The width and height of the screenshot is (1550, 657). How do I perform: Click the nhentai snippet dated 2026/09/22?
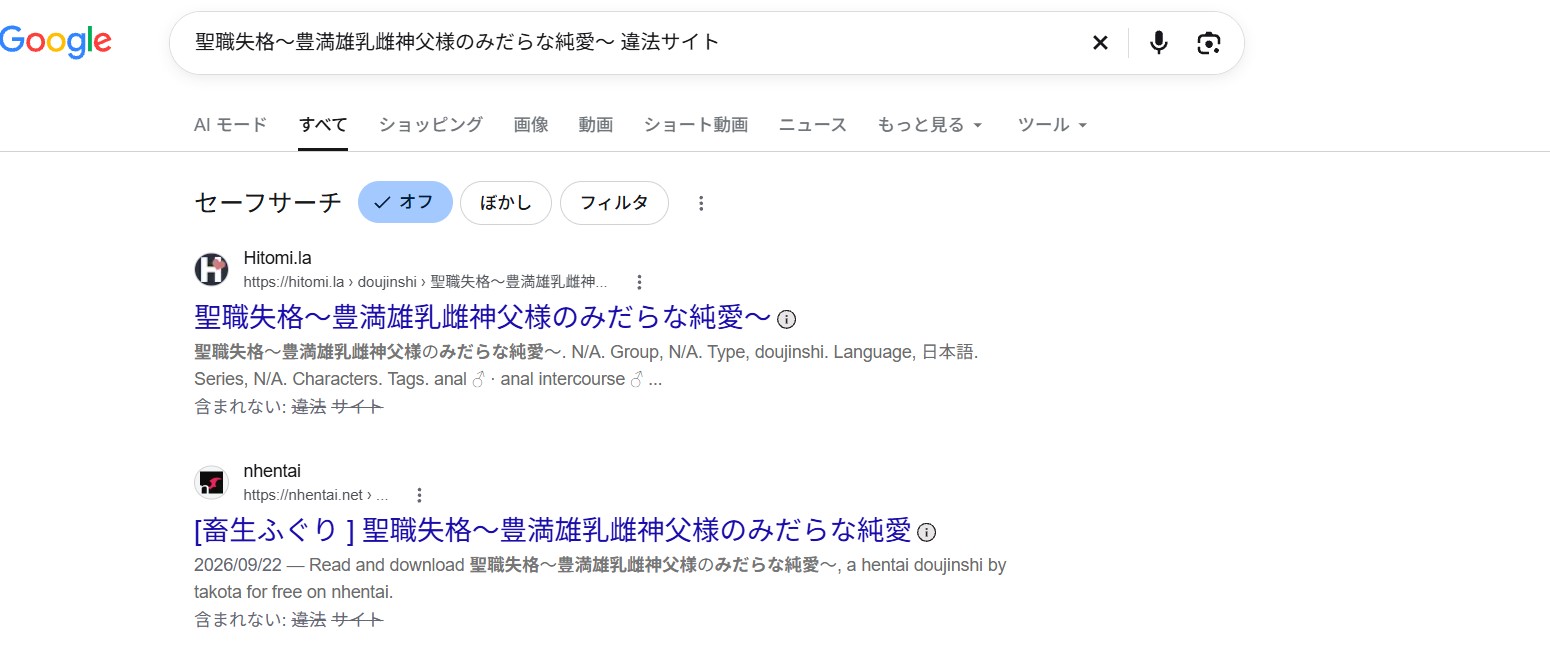point(600,578)
